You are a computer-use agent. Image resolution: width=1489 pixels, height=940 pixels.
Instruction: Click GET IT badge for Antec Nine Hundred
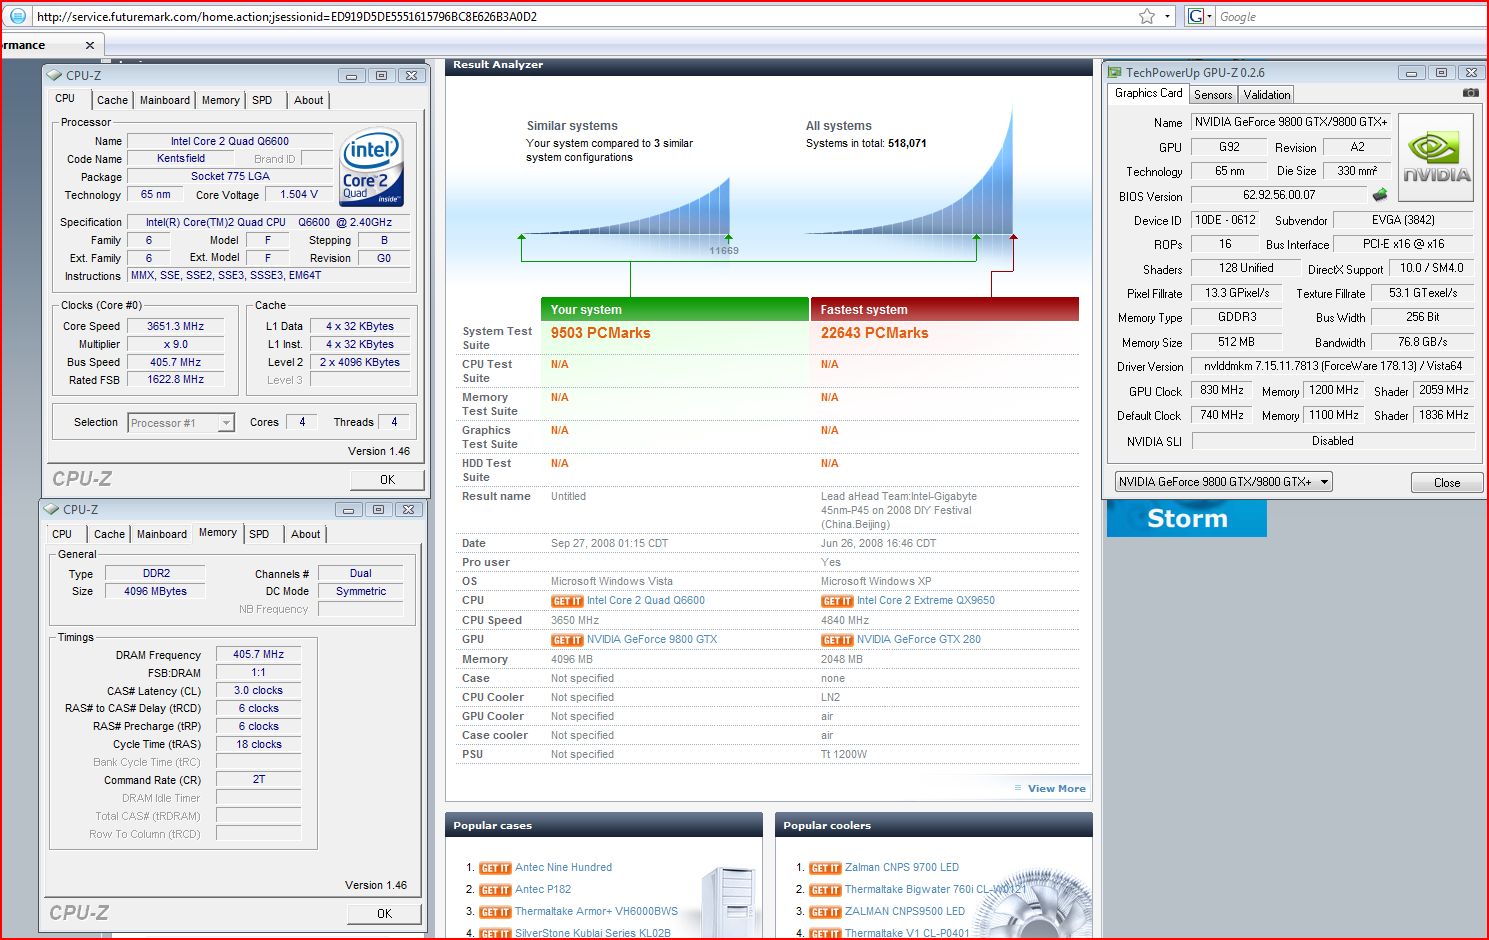tap(495, 868)
